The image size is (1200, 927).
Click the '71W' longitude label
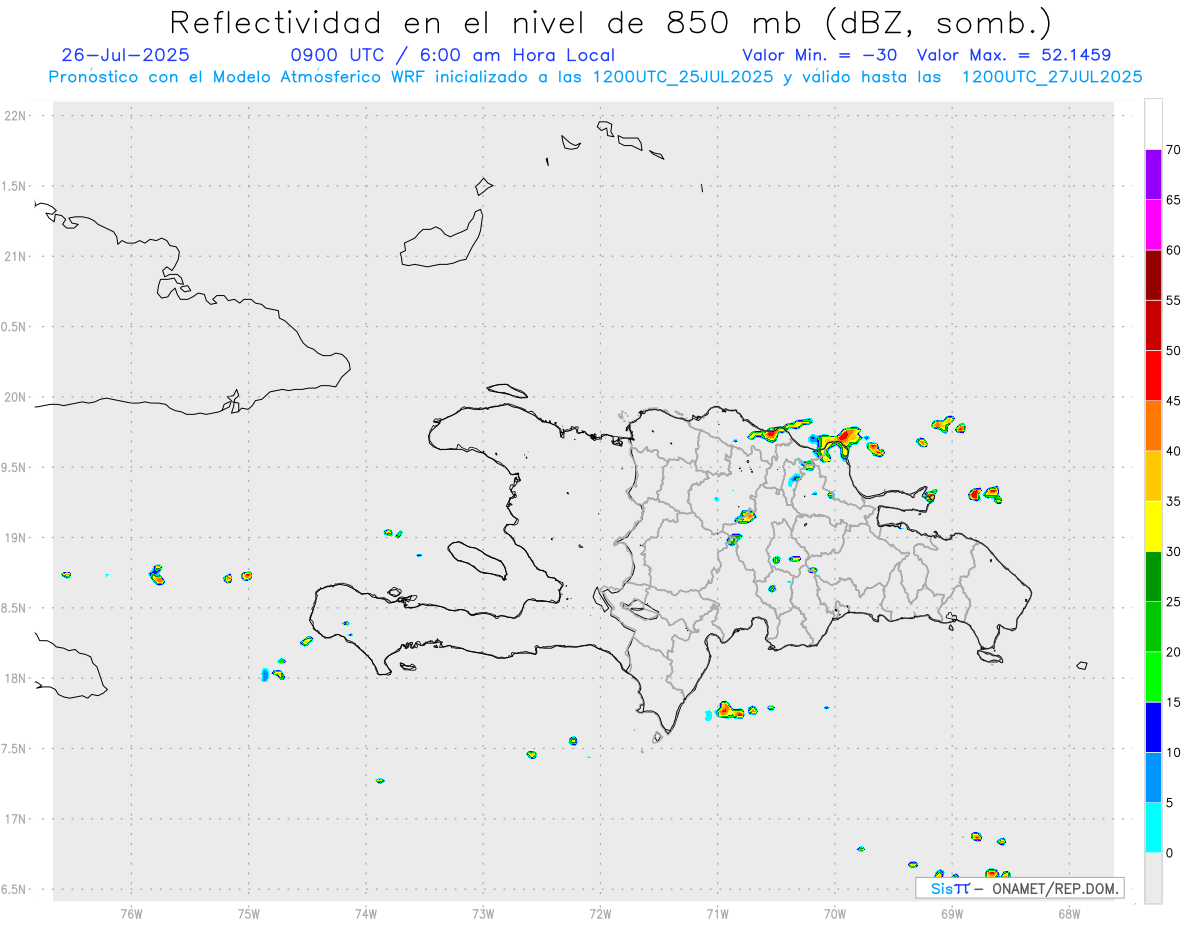pyautogui.click(x=717, y=914)
